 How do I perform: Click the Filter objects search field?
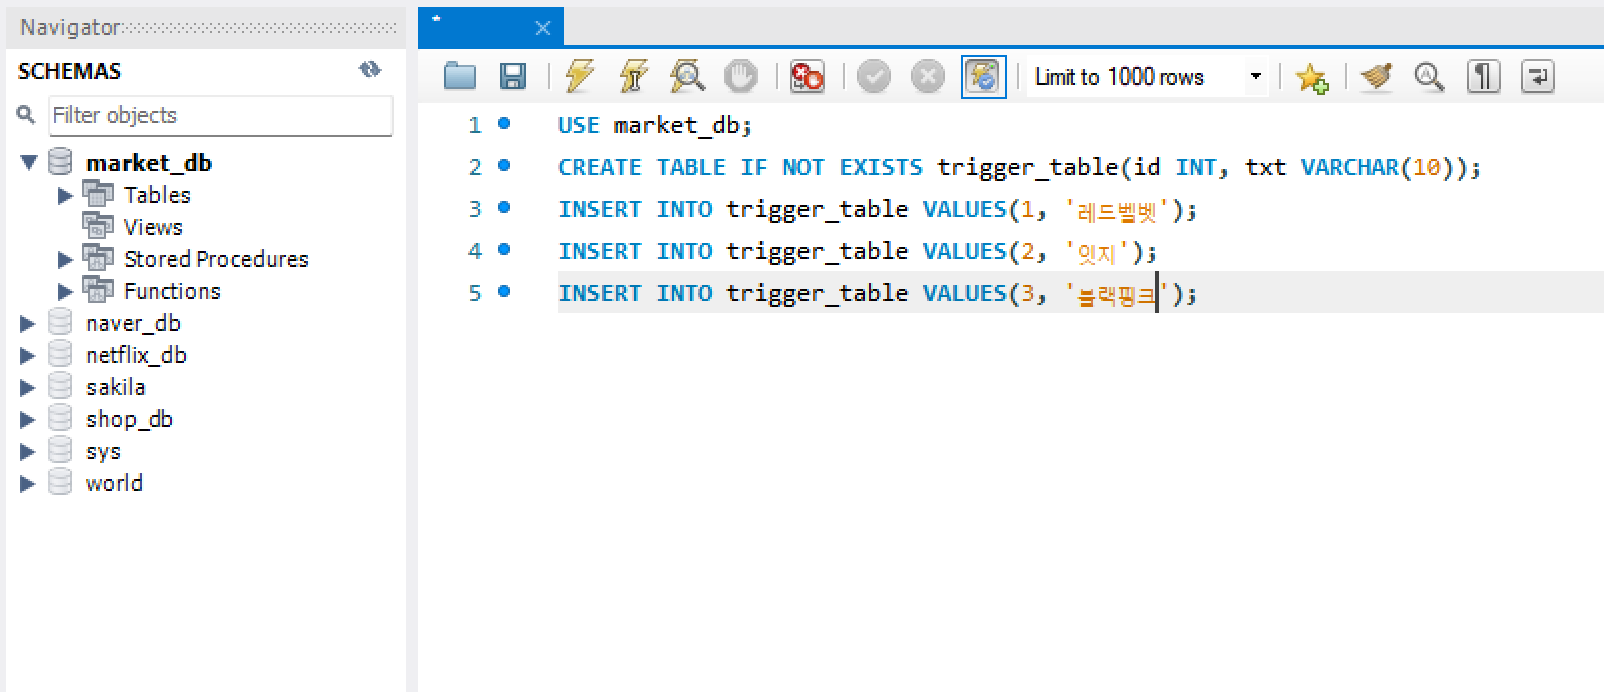[x=221, y=116]
